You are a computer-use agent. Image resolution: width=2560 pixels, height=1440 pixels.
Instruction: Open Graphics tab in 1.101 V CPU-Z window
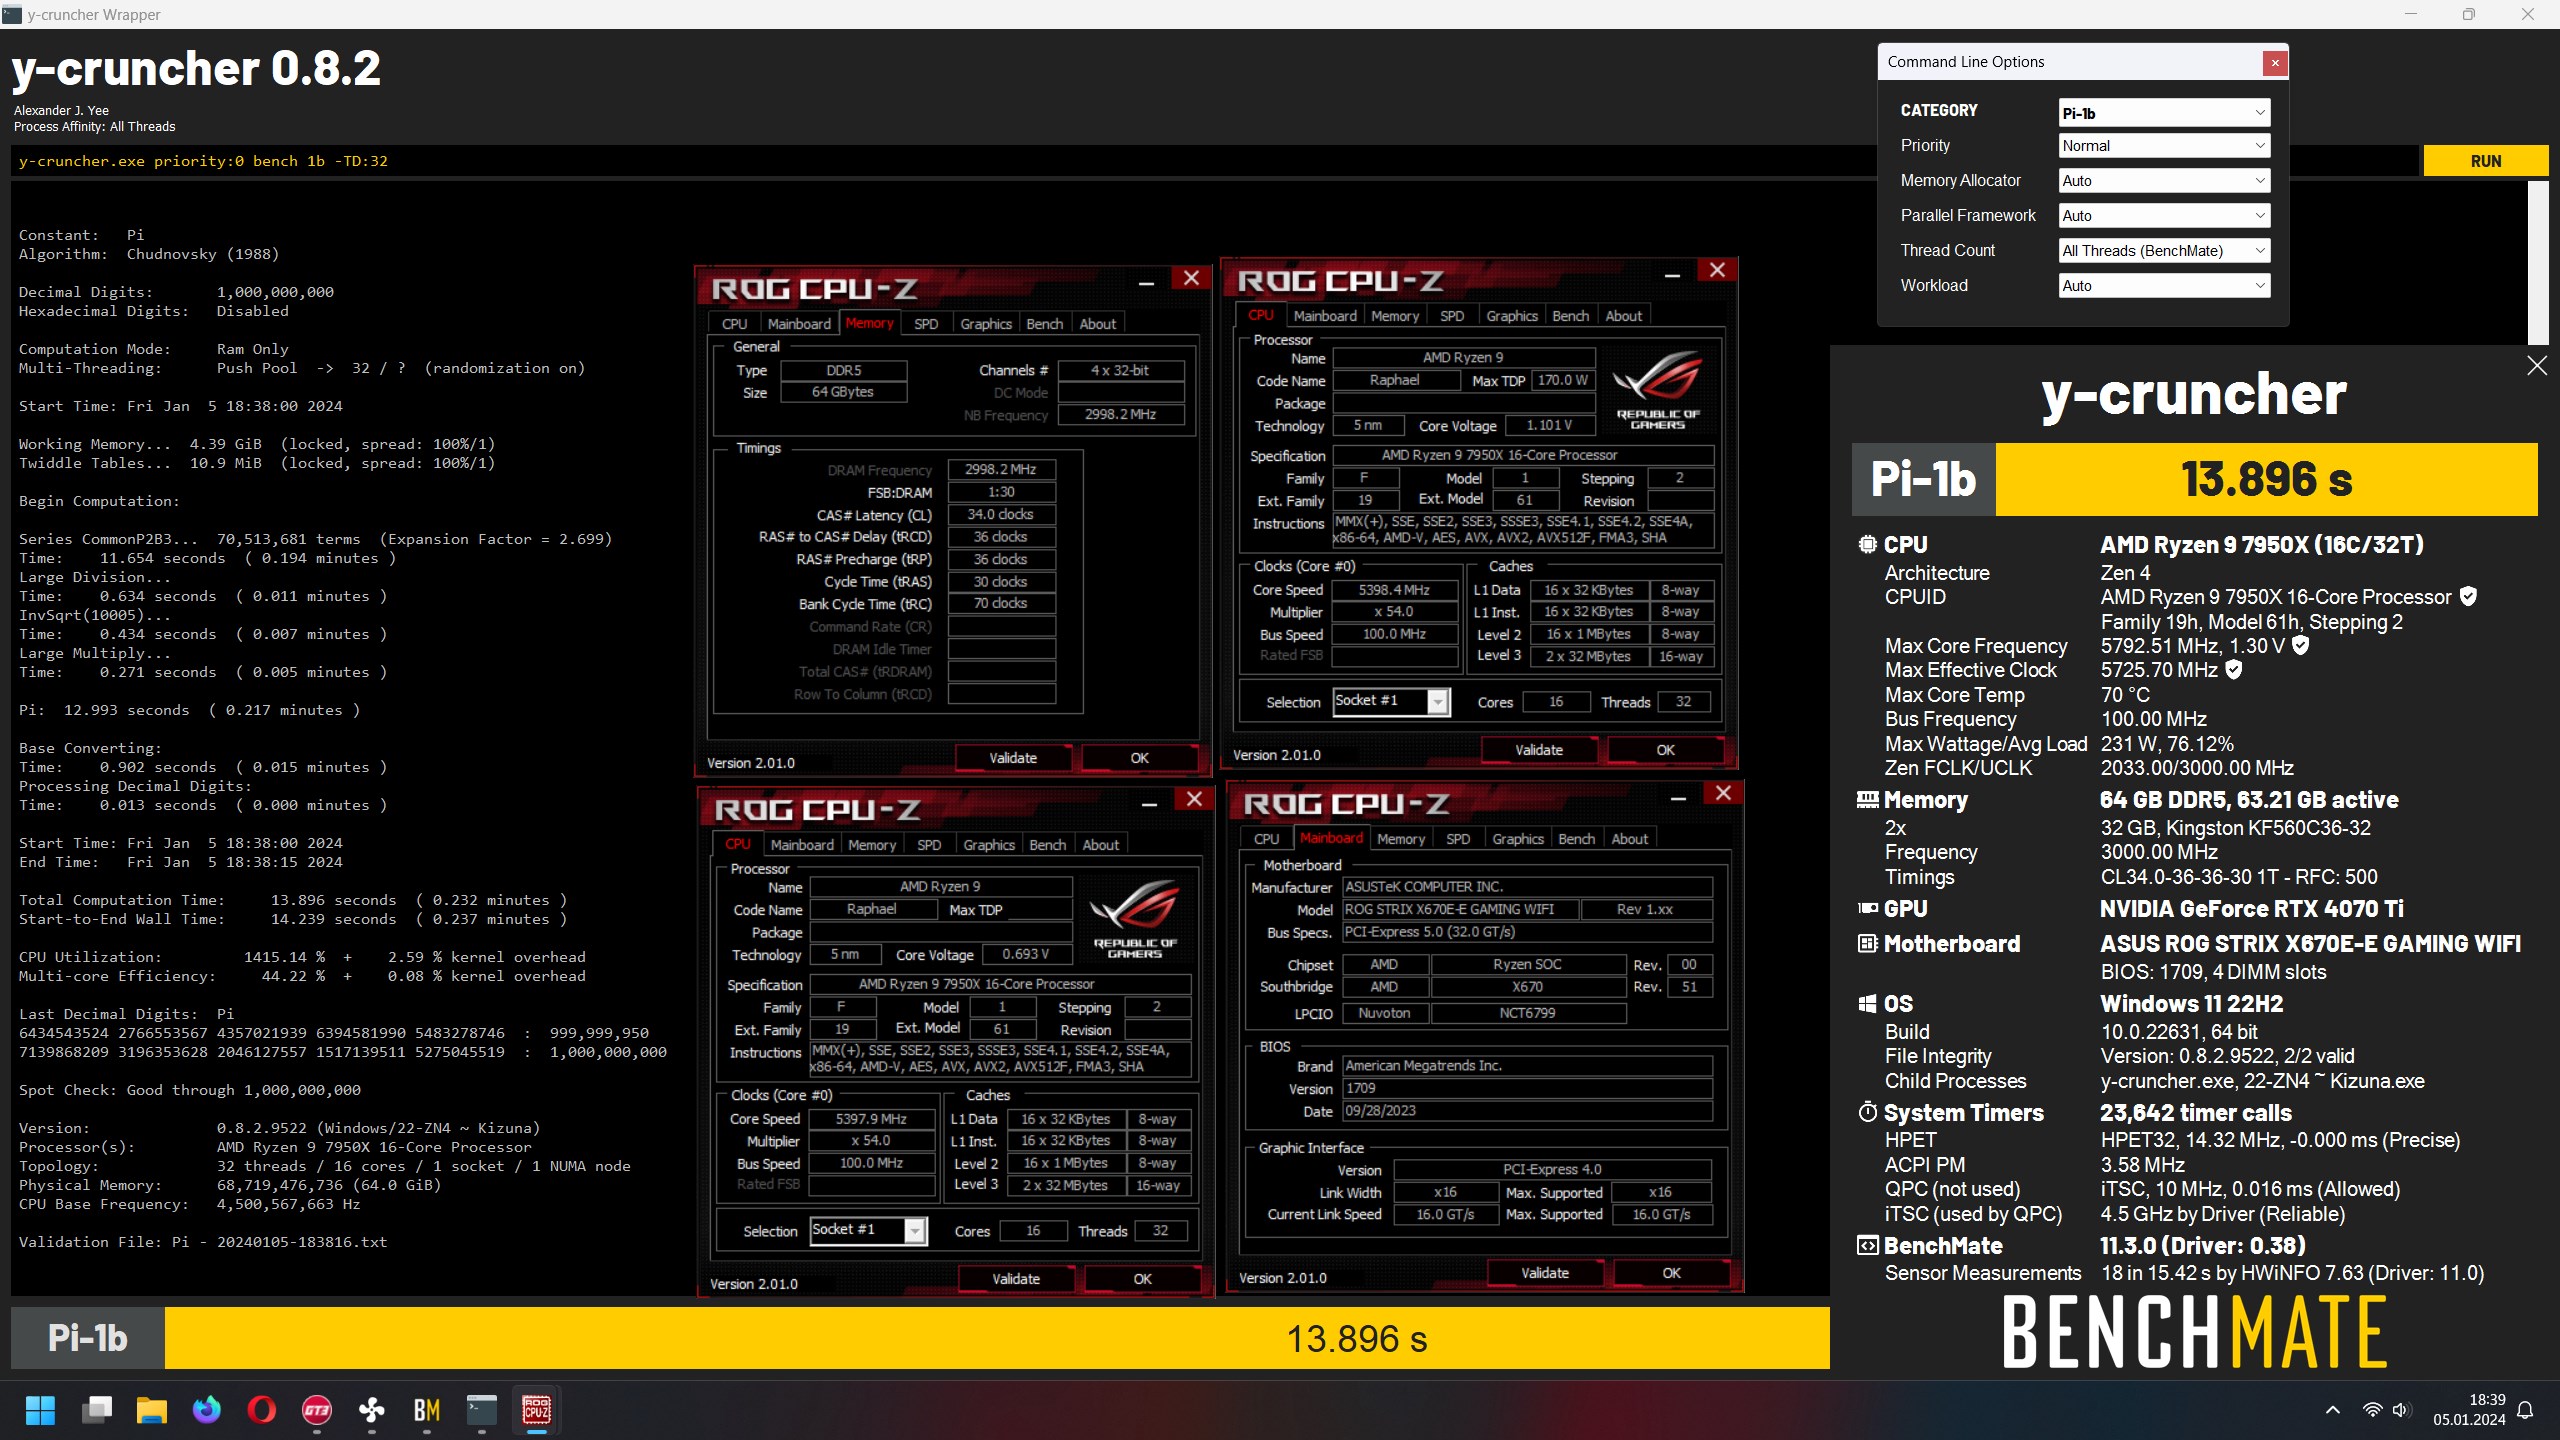coord(1511,316)
